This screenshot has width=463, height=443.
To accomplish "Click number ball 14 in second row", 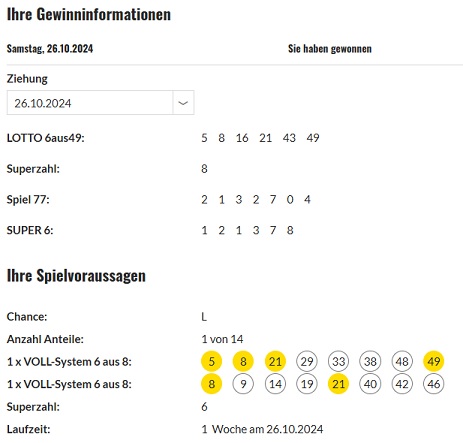I will coord(275,384).
